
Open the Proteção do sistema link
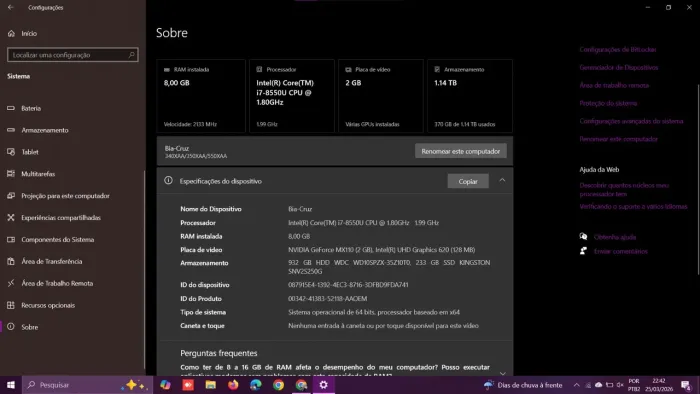tap(608, 103)
